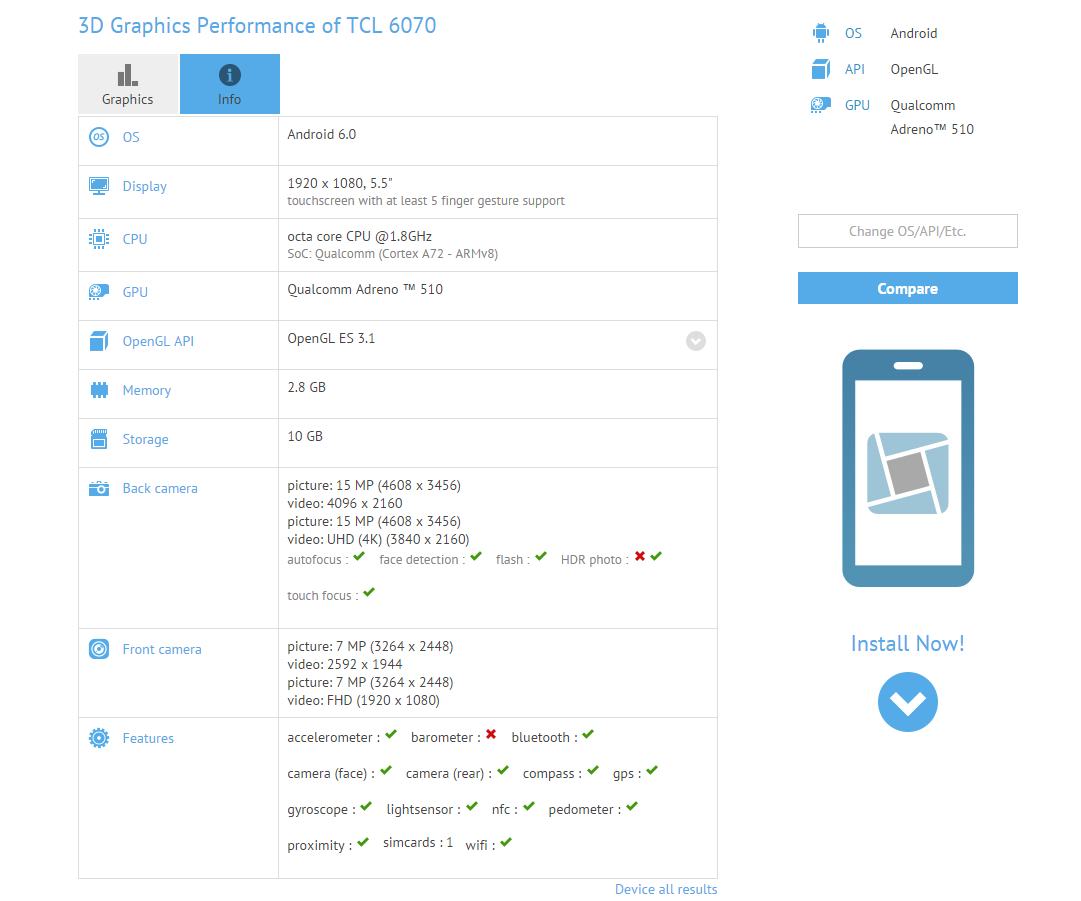This screenshot has width=1081, height=901.
Task: Click the Storage label
Action: (x=145, y=440)
